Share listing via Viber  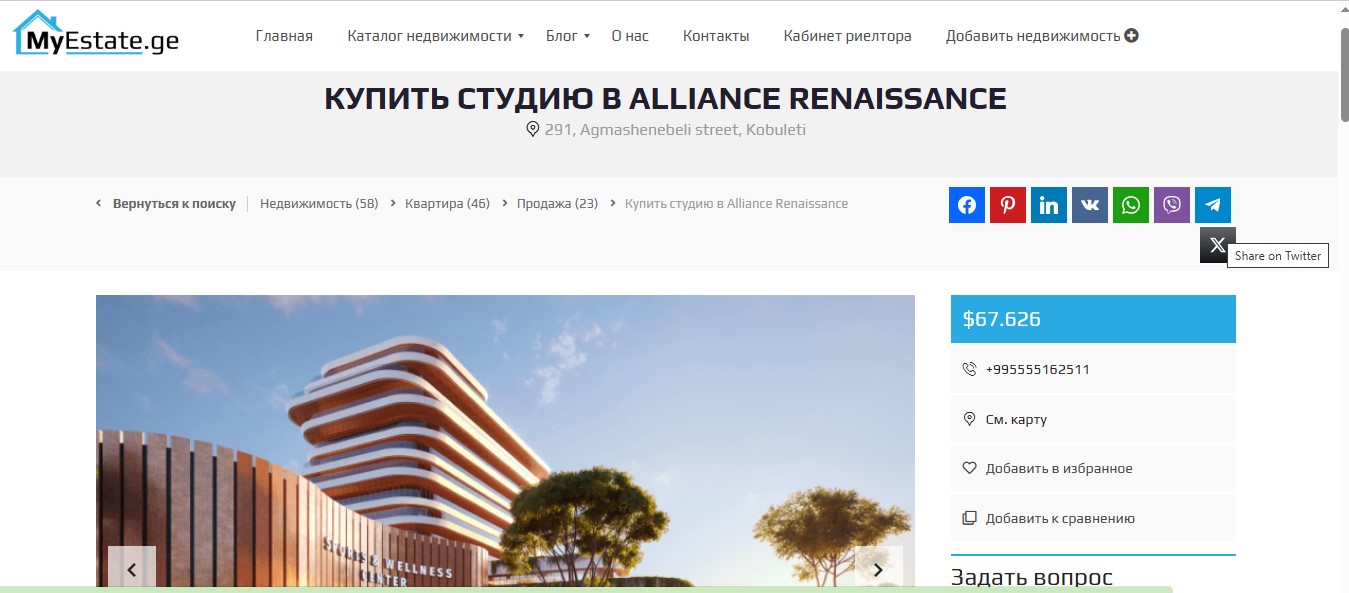1172,205
